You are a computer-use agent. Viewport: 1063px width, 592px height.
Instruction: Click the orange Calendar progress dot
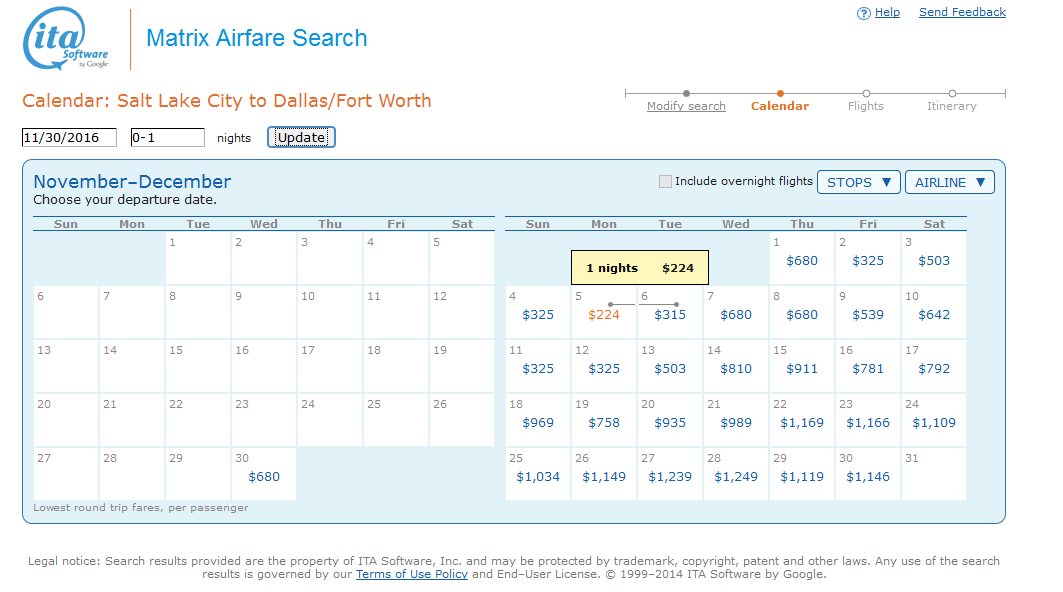point(780,91)
